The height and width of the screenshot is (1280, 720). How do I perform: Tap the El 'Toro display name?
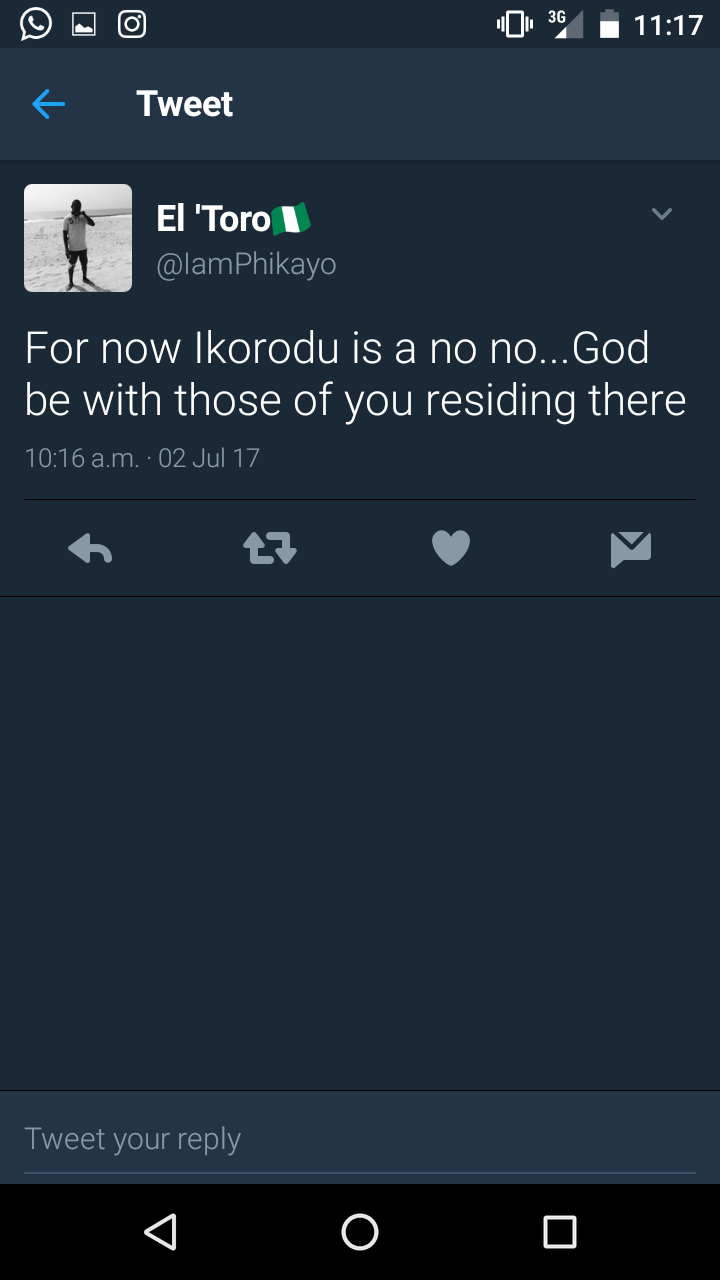click(214, 218)
